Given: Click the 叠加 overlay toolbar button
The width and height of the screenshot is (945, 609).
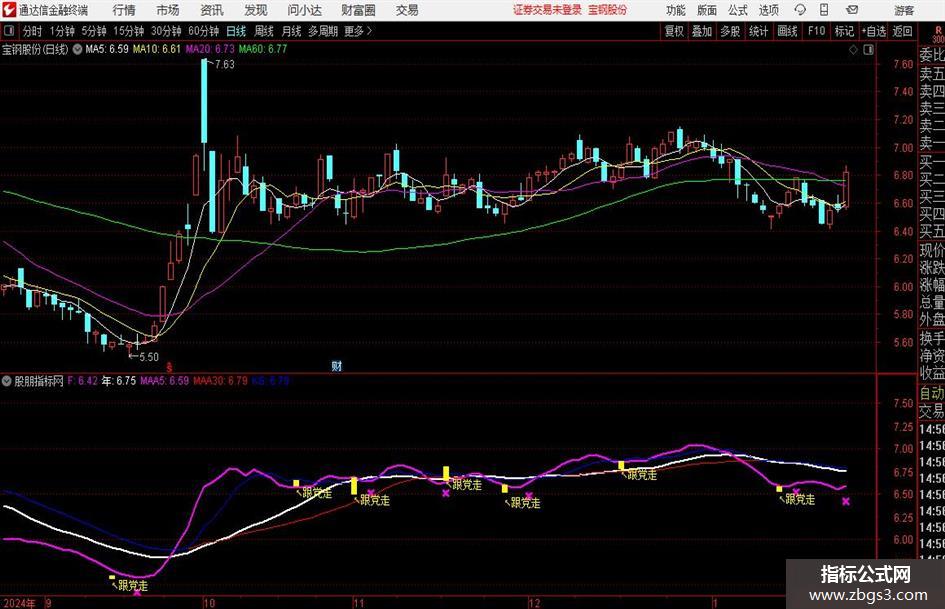Looking at the screenshot, I should point(702,31).
